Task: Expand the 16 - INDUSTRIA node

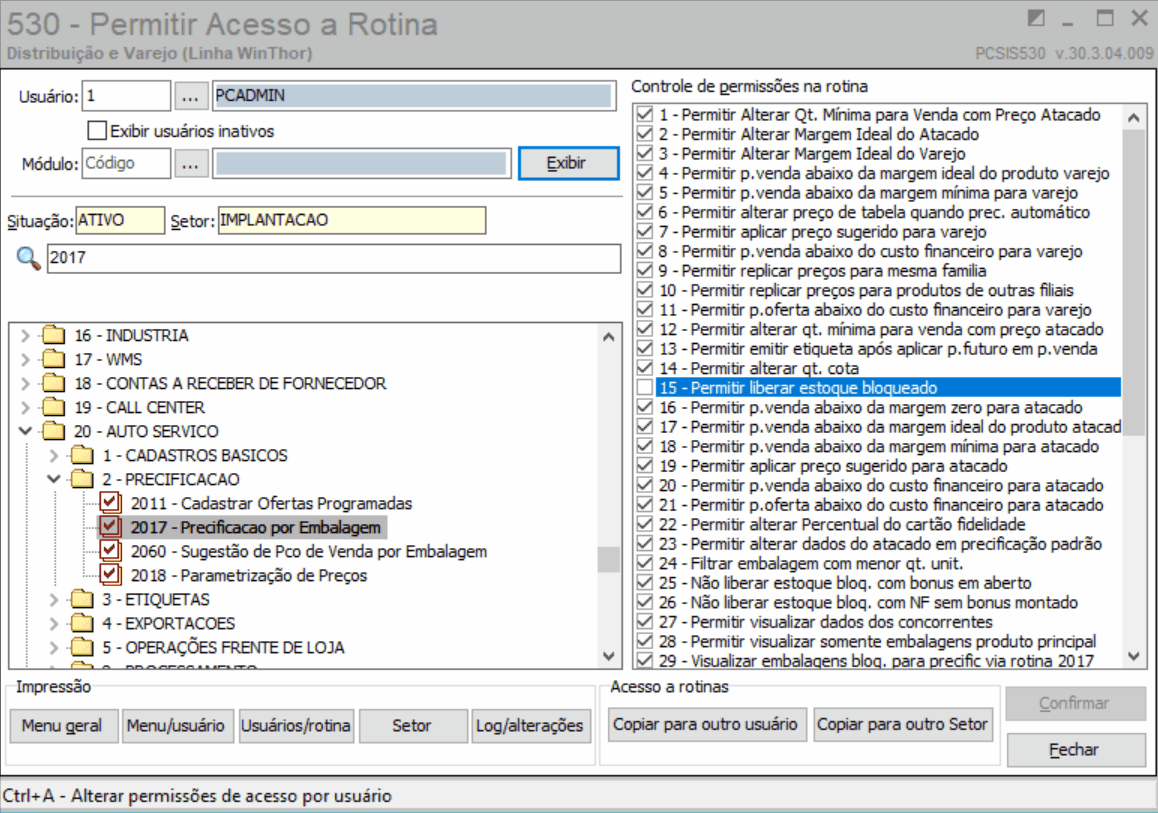Action: [x=25, y=335]
